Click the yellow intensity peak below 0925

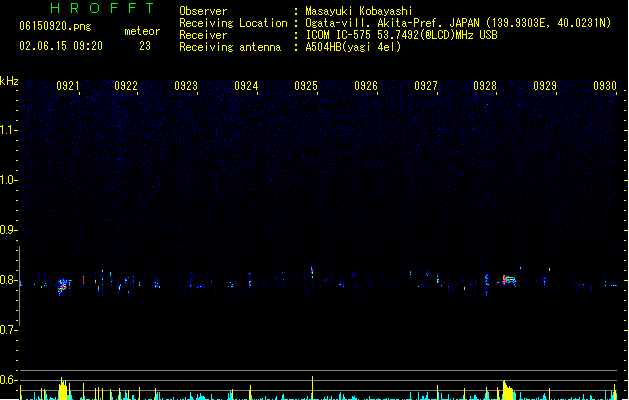tap(312, 387)
